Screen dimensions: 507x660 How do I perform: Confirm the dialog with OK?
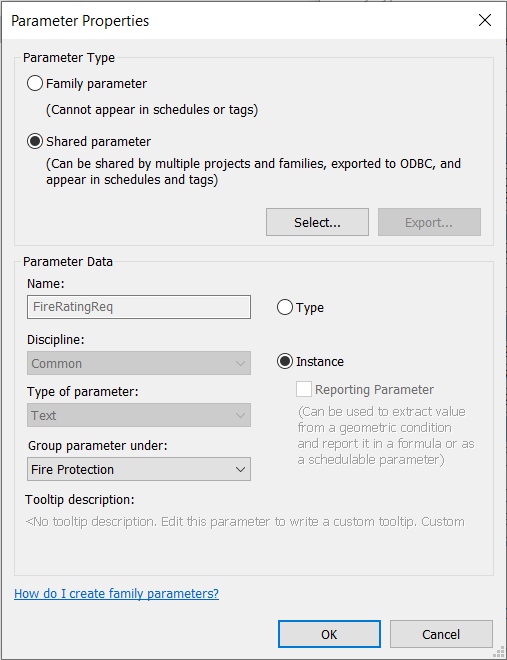pos(329,634)
